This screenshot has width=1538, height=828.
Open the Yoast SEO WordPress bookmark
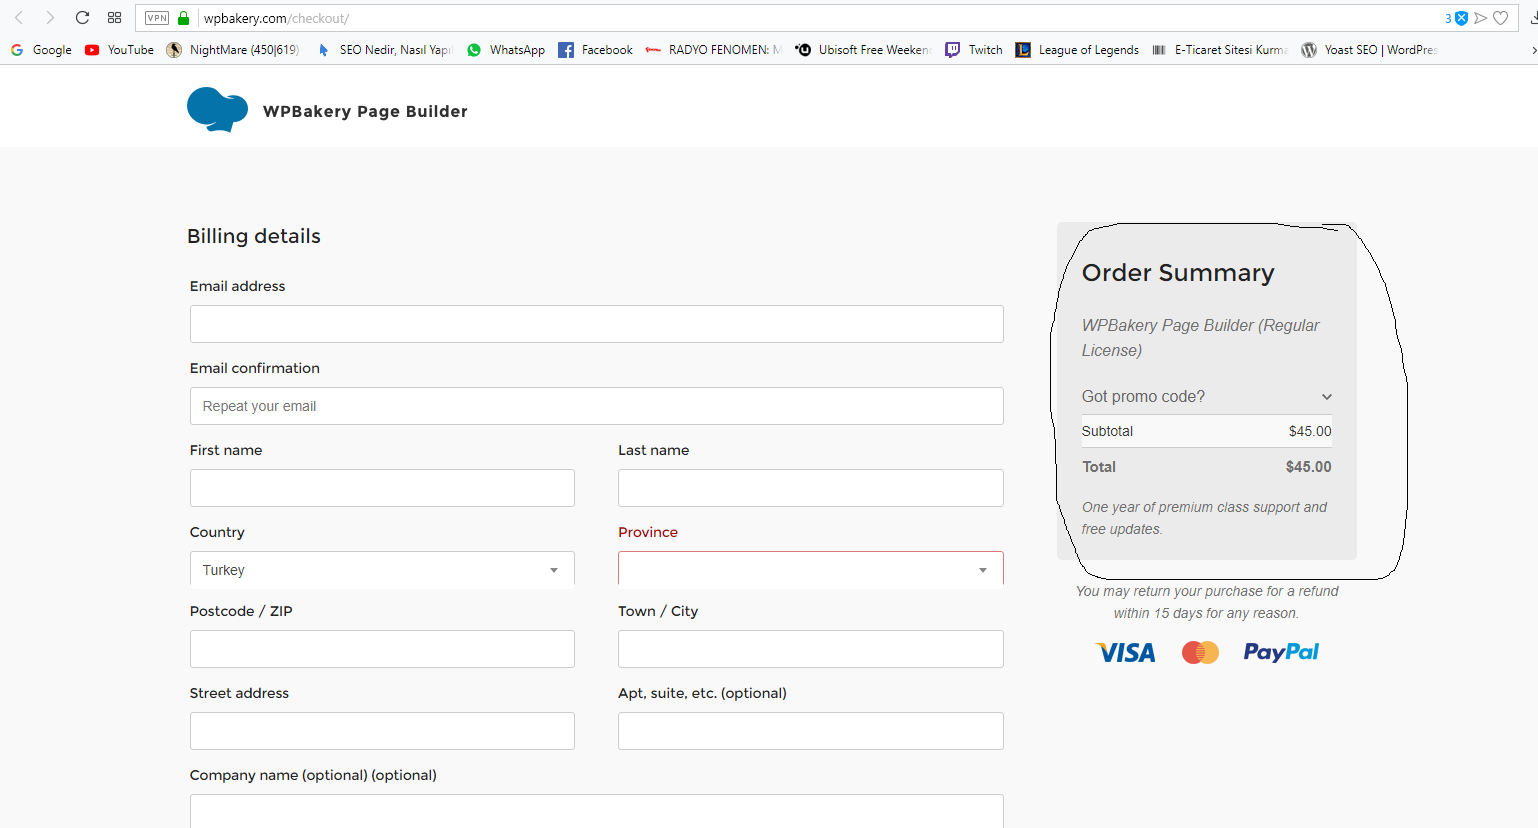pos(1369,50)
